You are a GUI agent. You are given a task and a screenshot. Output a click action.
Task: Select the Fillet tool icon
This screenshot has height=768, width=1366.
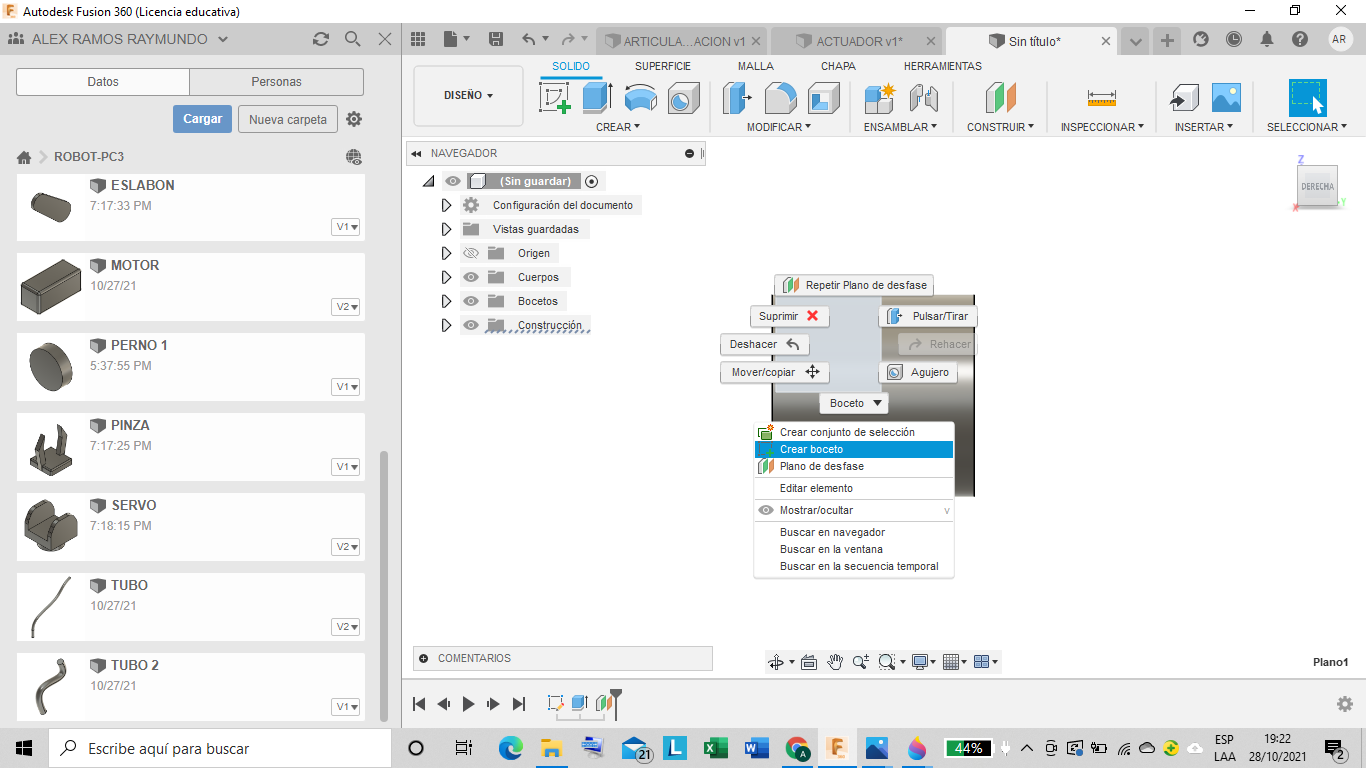pos(780,98)
